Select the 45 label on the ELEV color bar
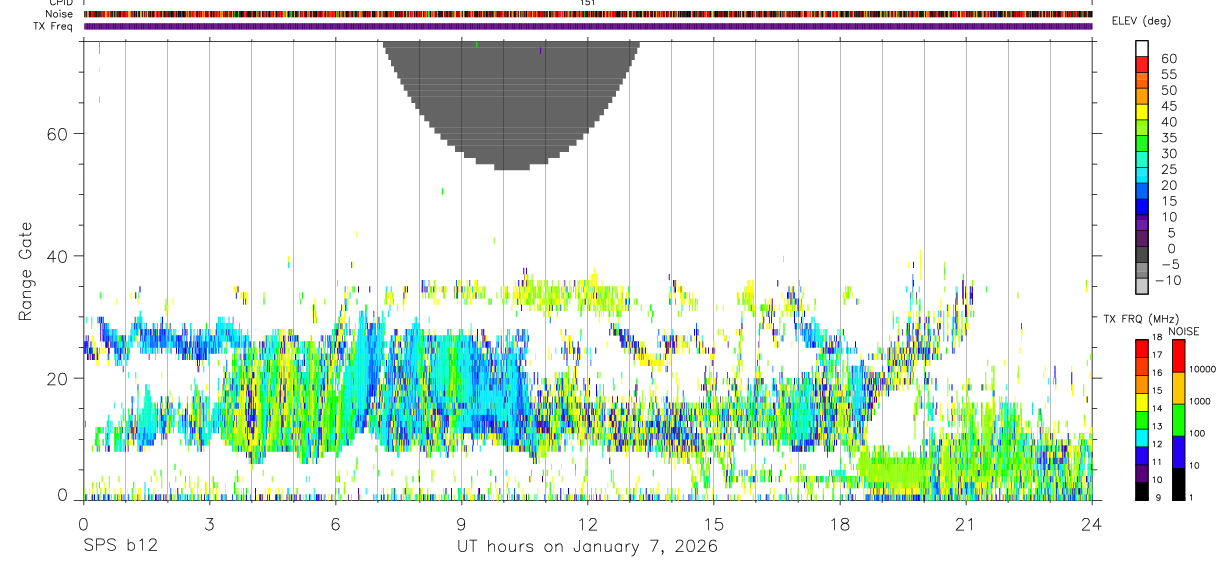Image resolution: width=1228 pixels, height=567 pixels. [x=1168, y=106]
